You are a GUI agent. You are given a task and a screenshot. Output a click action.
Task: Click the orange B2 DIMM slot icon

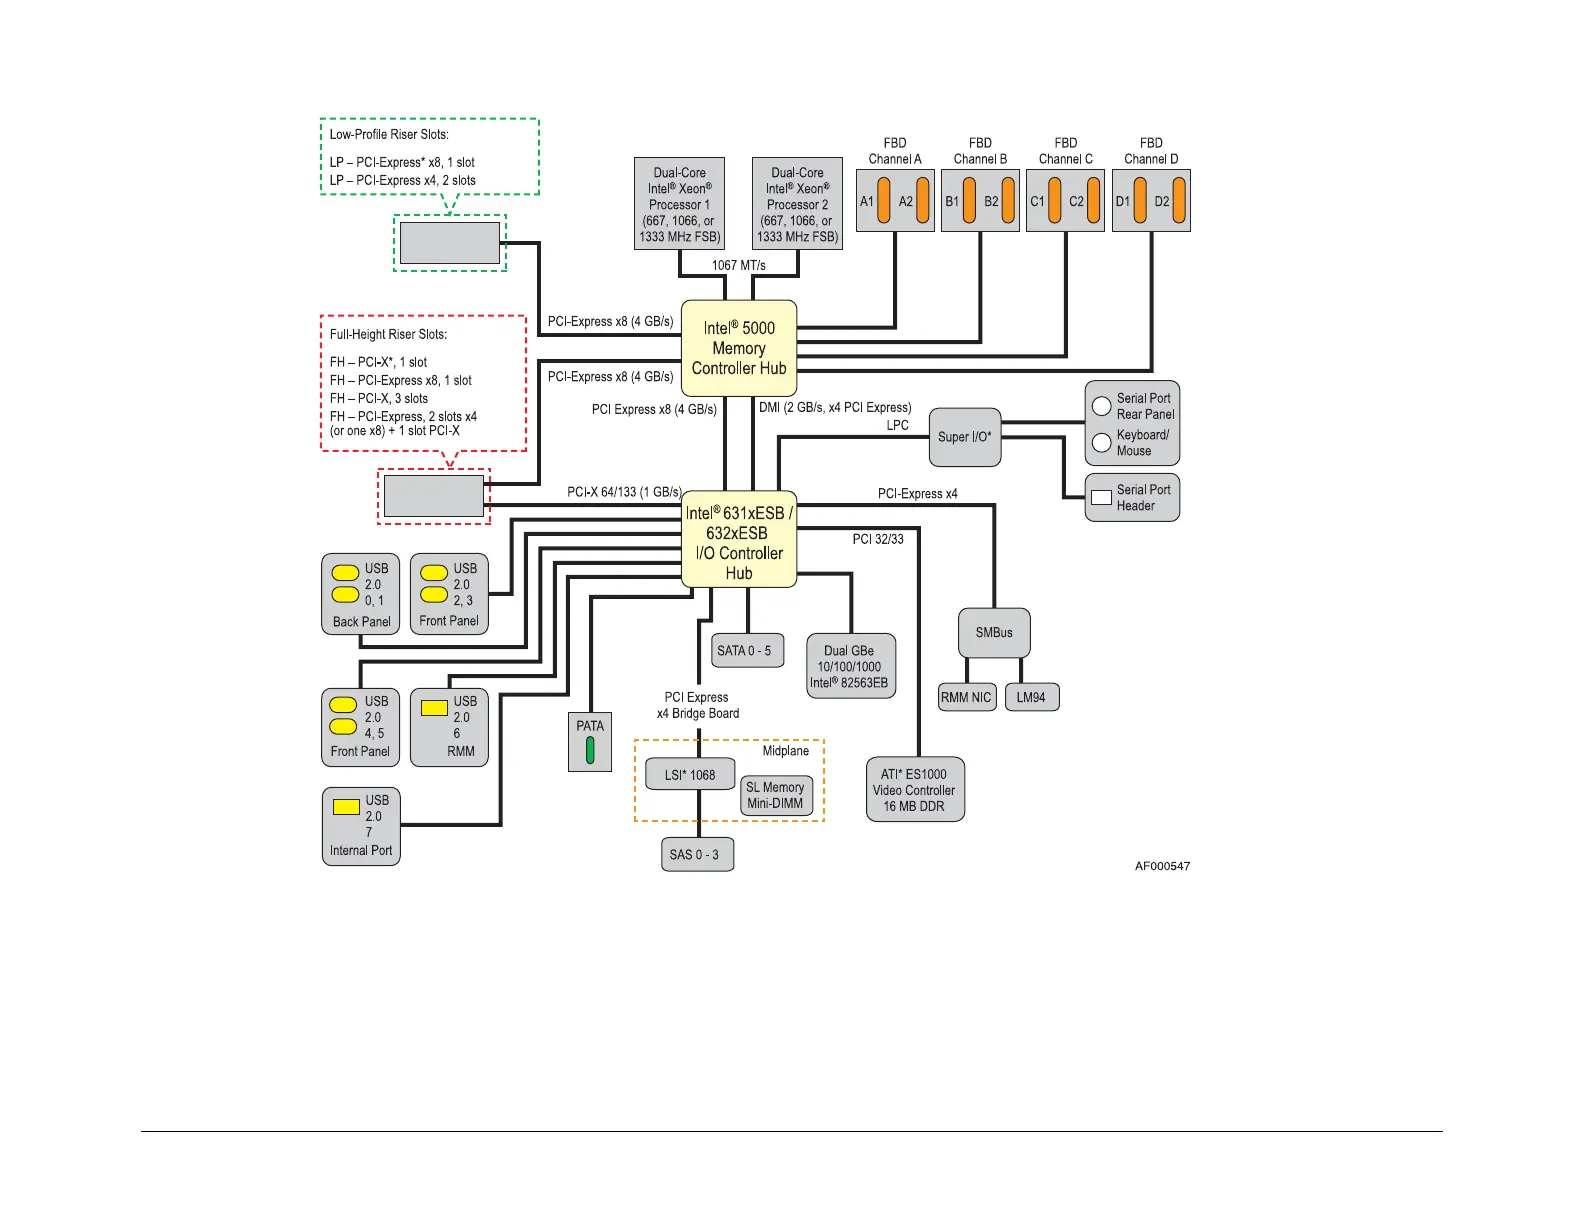1008,200
